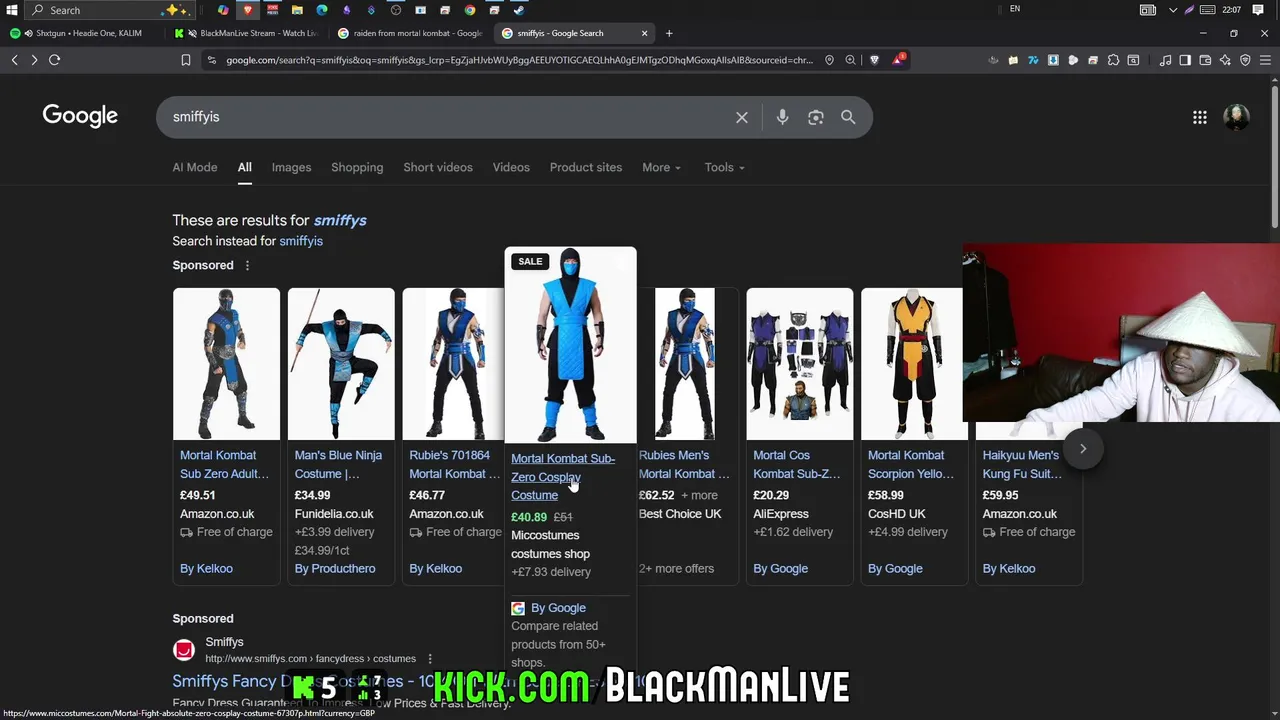Select the AI Mode search tab
This screenshot has width=1280, height=720.
[x=194, y=167]
